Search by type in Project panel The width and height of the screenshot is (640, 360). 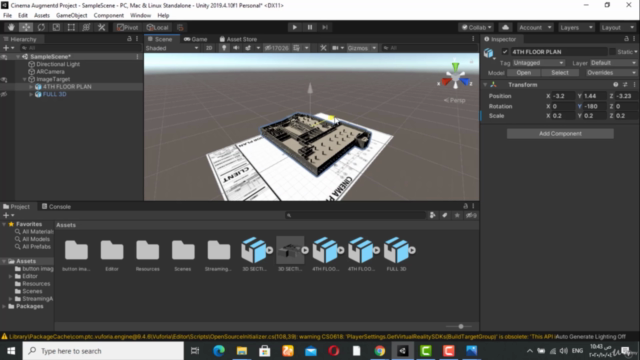pyautogui.click(x=432, y=215)
